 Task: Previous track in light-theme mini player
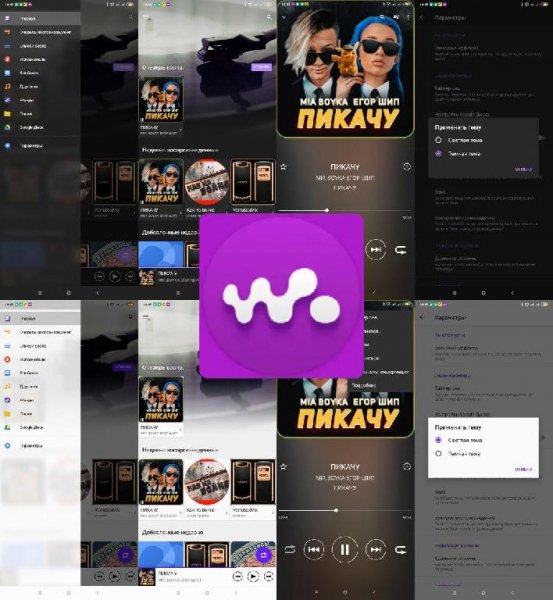coord(238,576)
